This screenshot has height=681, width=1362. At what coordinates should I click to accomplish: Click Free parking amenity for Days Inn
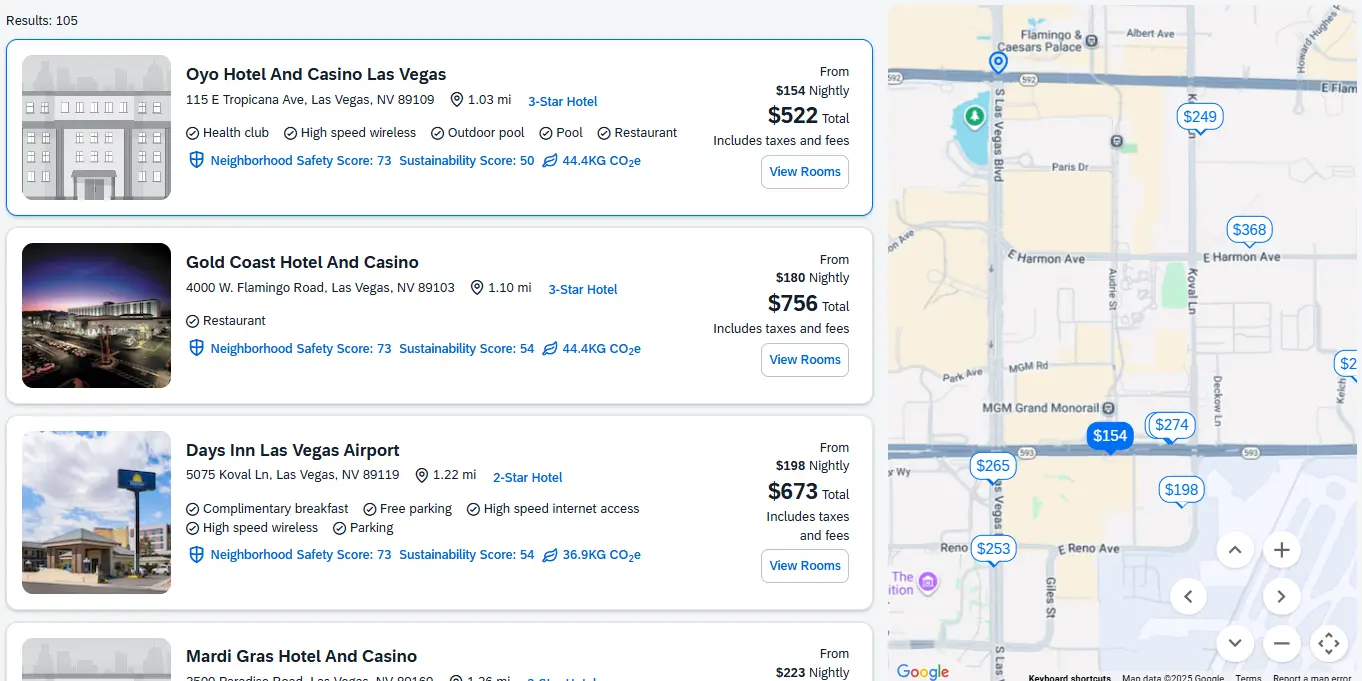click(408, 509)
